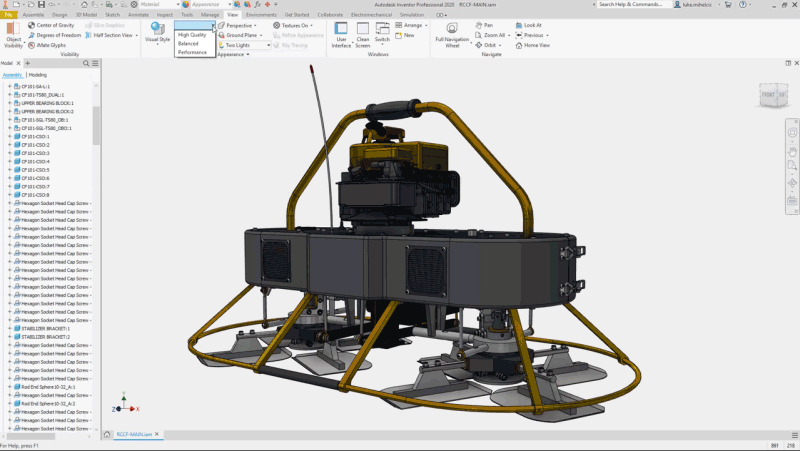Select the Pan tool in the ribbon
Screen dimensions: 800x451
[x=484, y=25]
